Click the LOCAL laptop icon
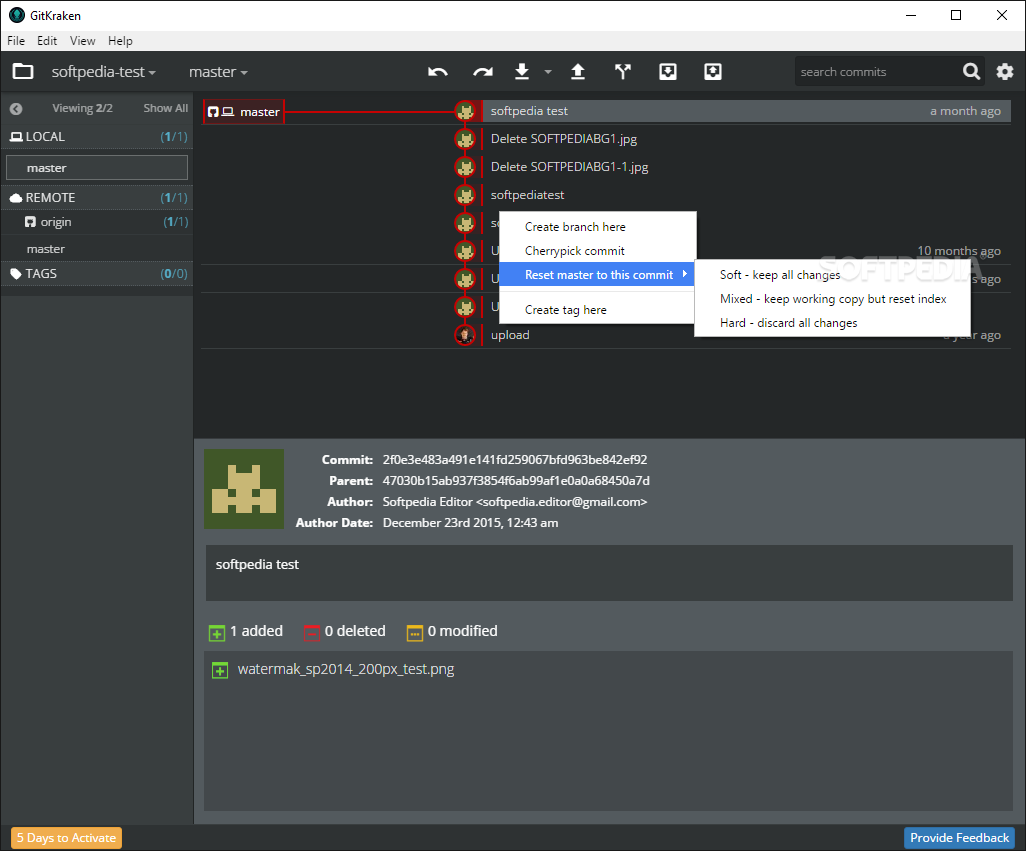The width and height of the screenshot is (1026, 851). tap(16, 137)
